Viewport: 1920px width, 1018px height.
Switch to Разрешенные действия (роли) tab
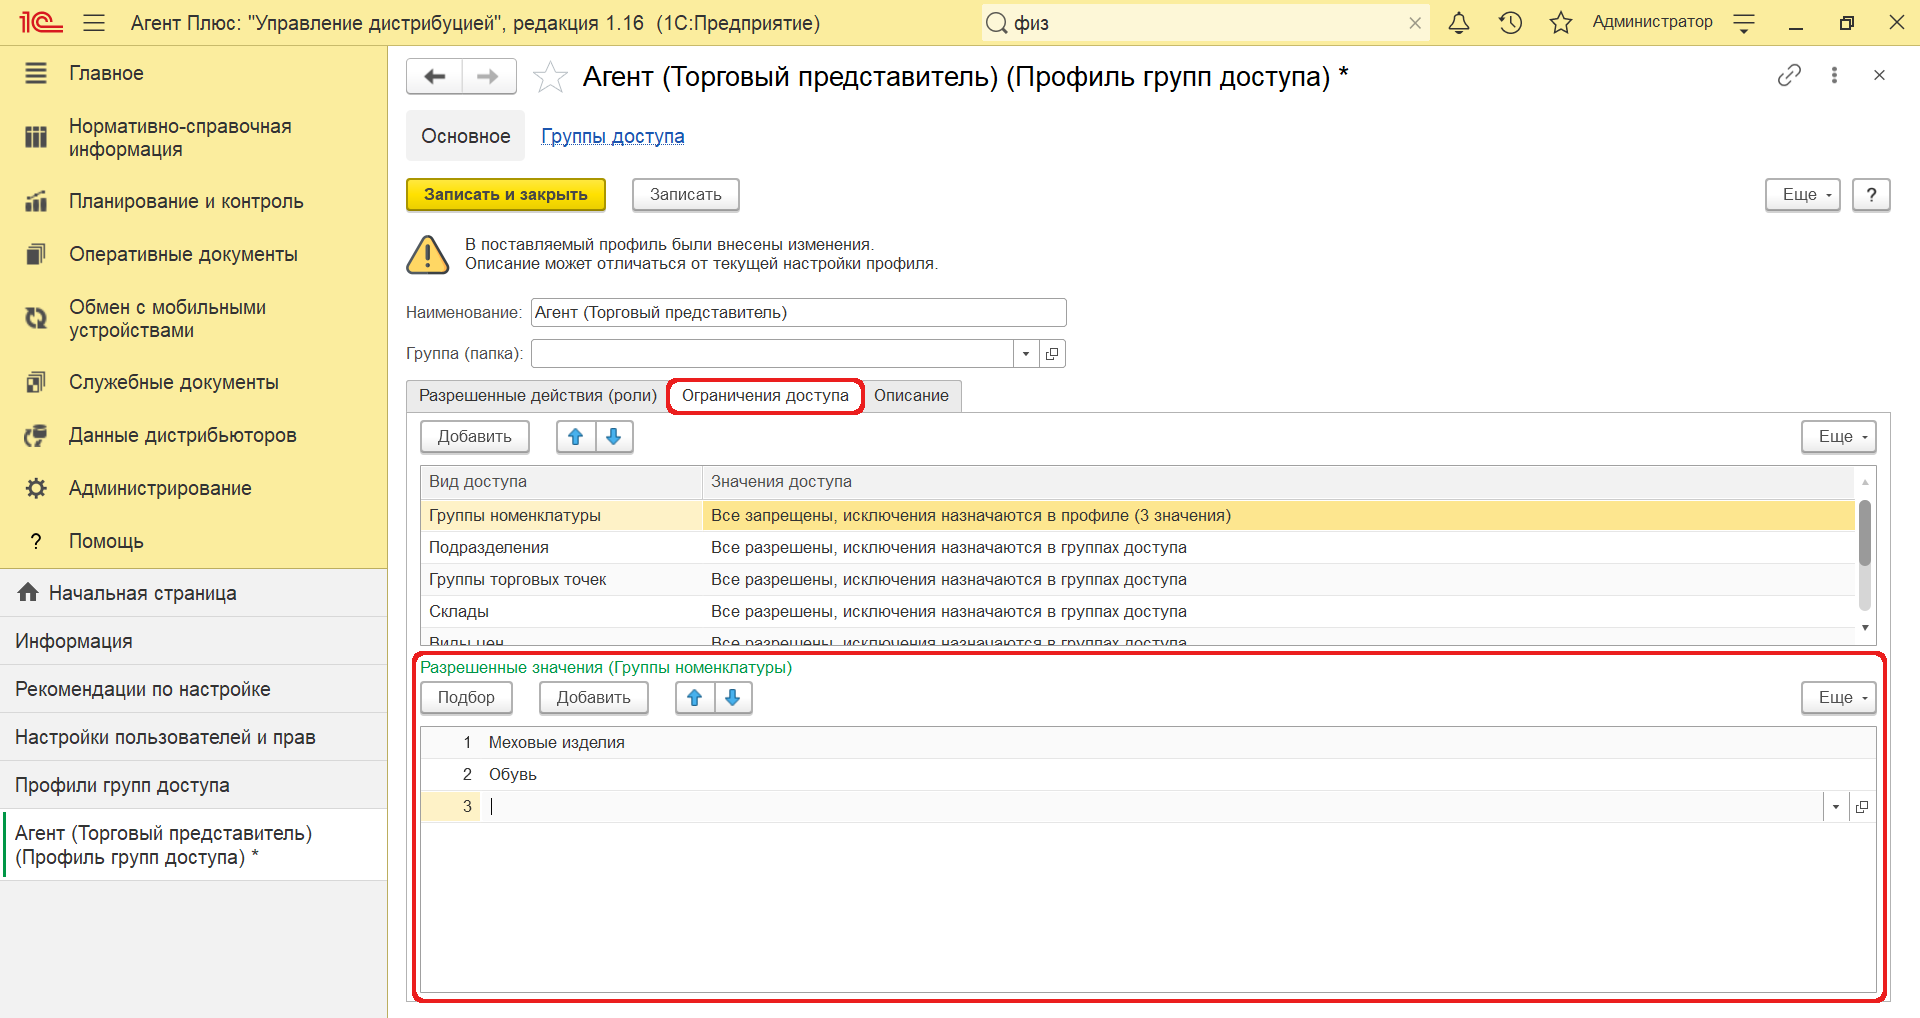pos(538,395)
